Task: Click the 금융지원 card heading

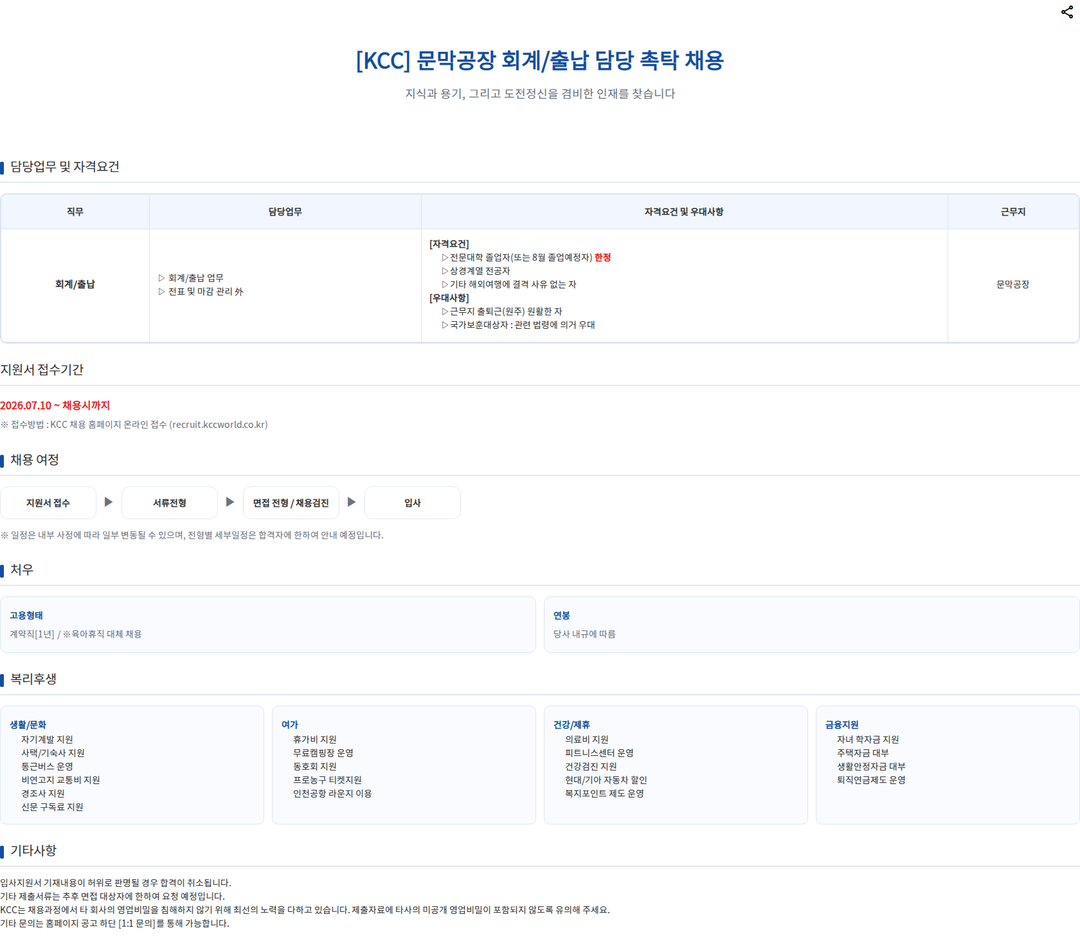Action: point(842,724)
